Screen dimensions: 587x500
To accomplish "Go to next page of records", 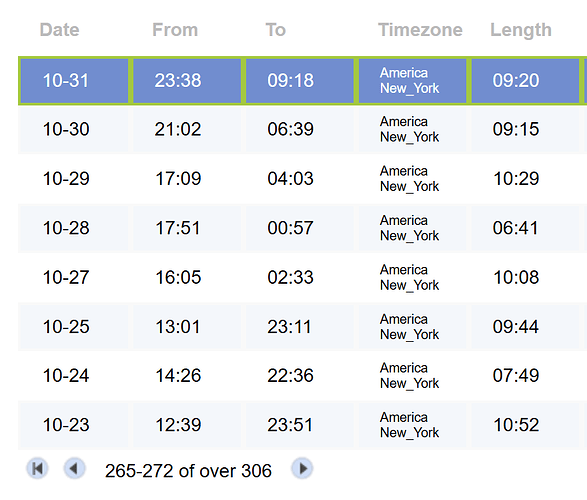I will pyautogui.click(x=302, y=469).
